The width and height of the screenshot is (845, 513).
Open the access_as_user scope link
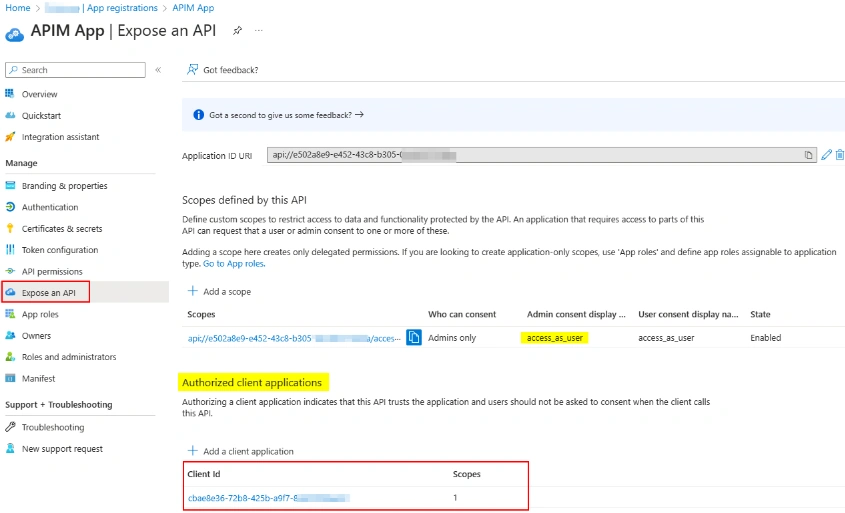click(294, 338)
